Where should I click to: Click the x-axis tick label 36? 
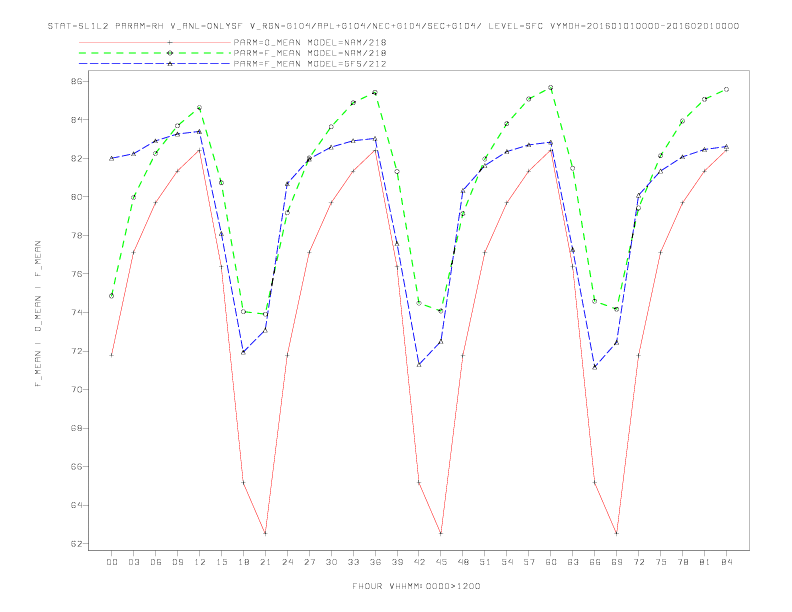point(375,562)
